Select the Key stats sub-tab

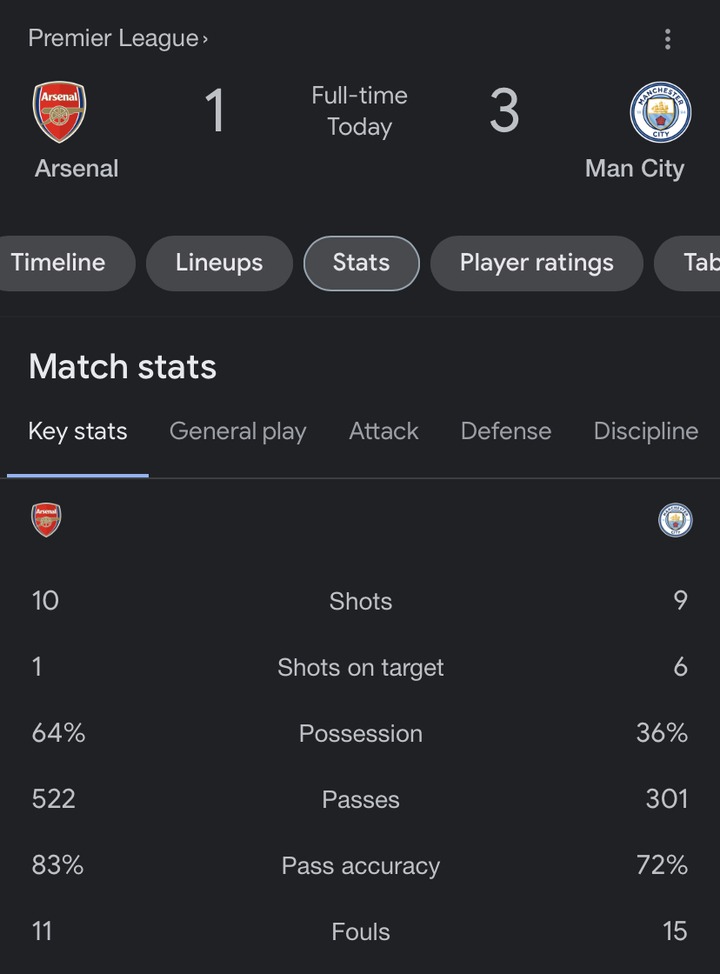point(78,431)
